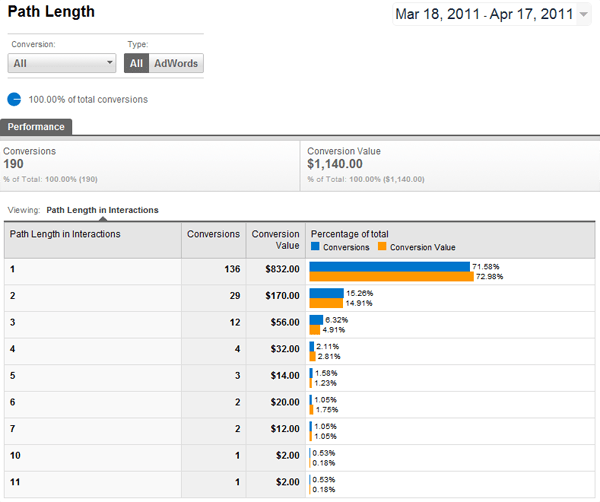Select the 'All' type toggle button

[x=137, y=63]
